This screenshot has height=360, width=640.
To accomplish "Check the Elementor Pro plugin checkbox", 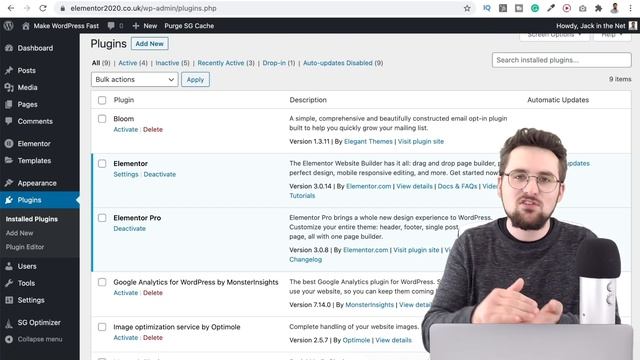I will [102, 218].
